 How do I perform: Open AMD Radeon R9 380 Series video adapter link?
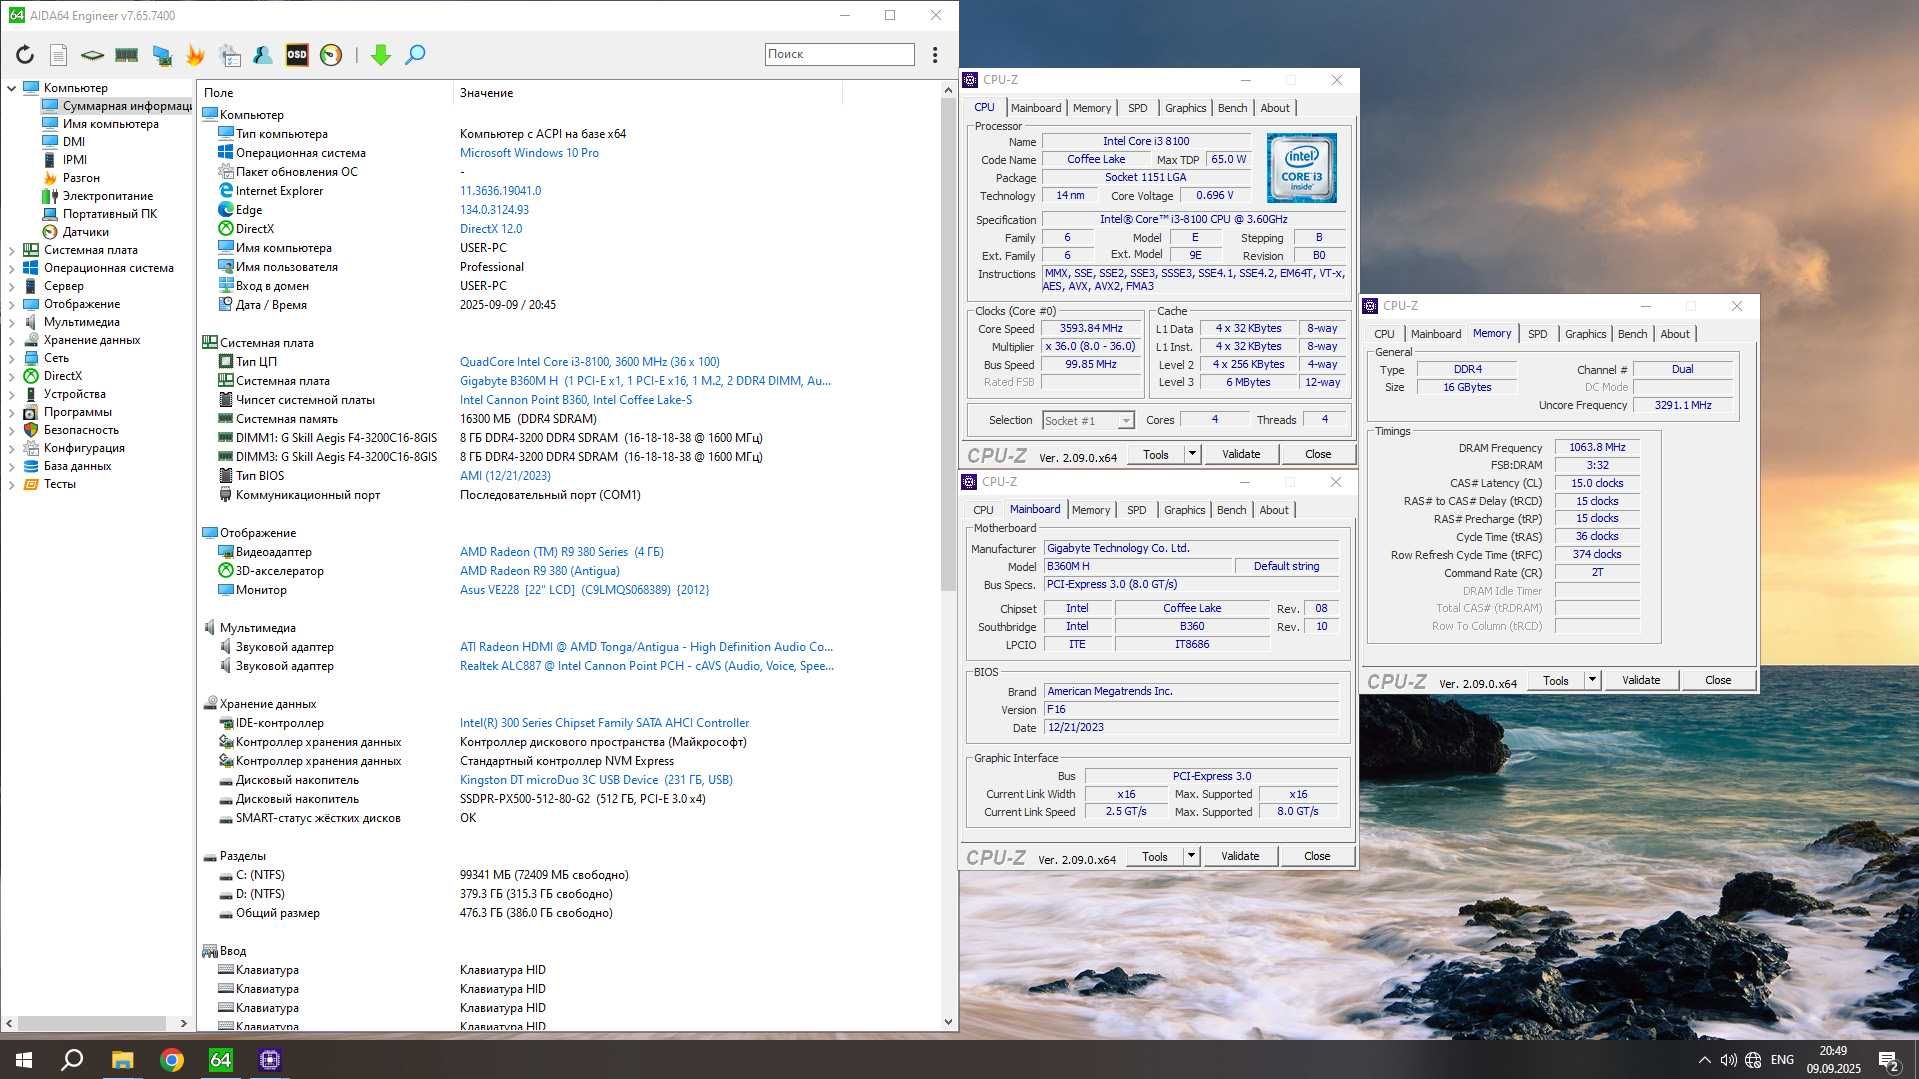point(562,552)
